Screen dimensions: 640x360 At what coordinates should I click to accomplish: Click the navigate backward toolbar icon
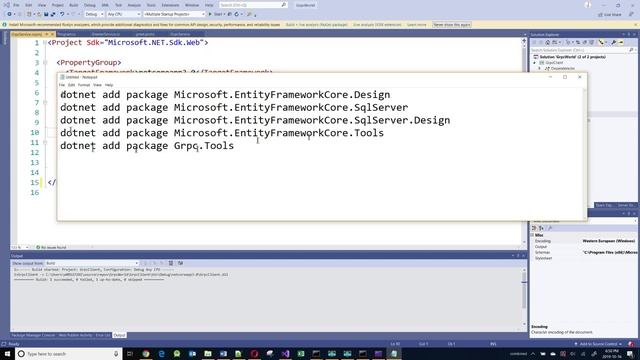(9, 14)
